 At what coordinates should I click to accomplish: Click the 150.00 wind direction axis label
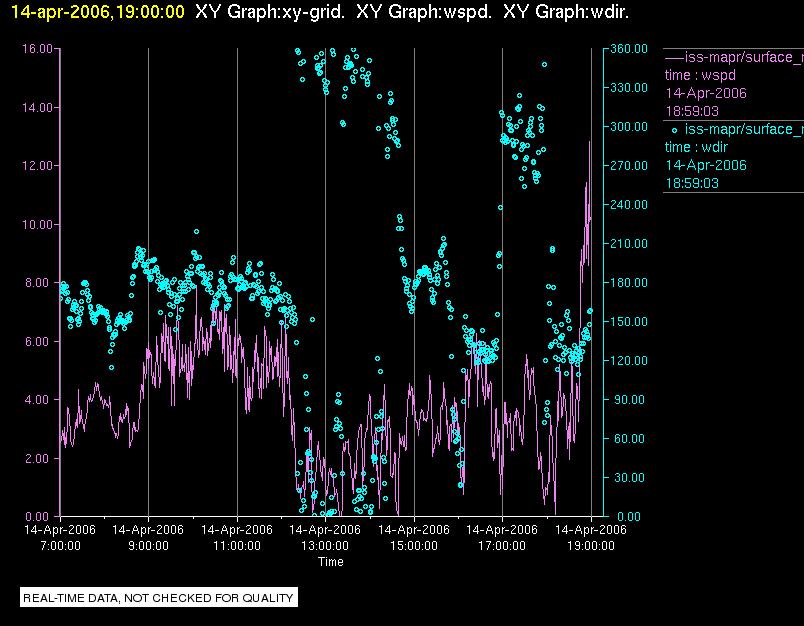[629, 321]
